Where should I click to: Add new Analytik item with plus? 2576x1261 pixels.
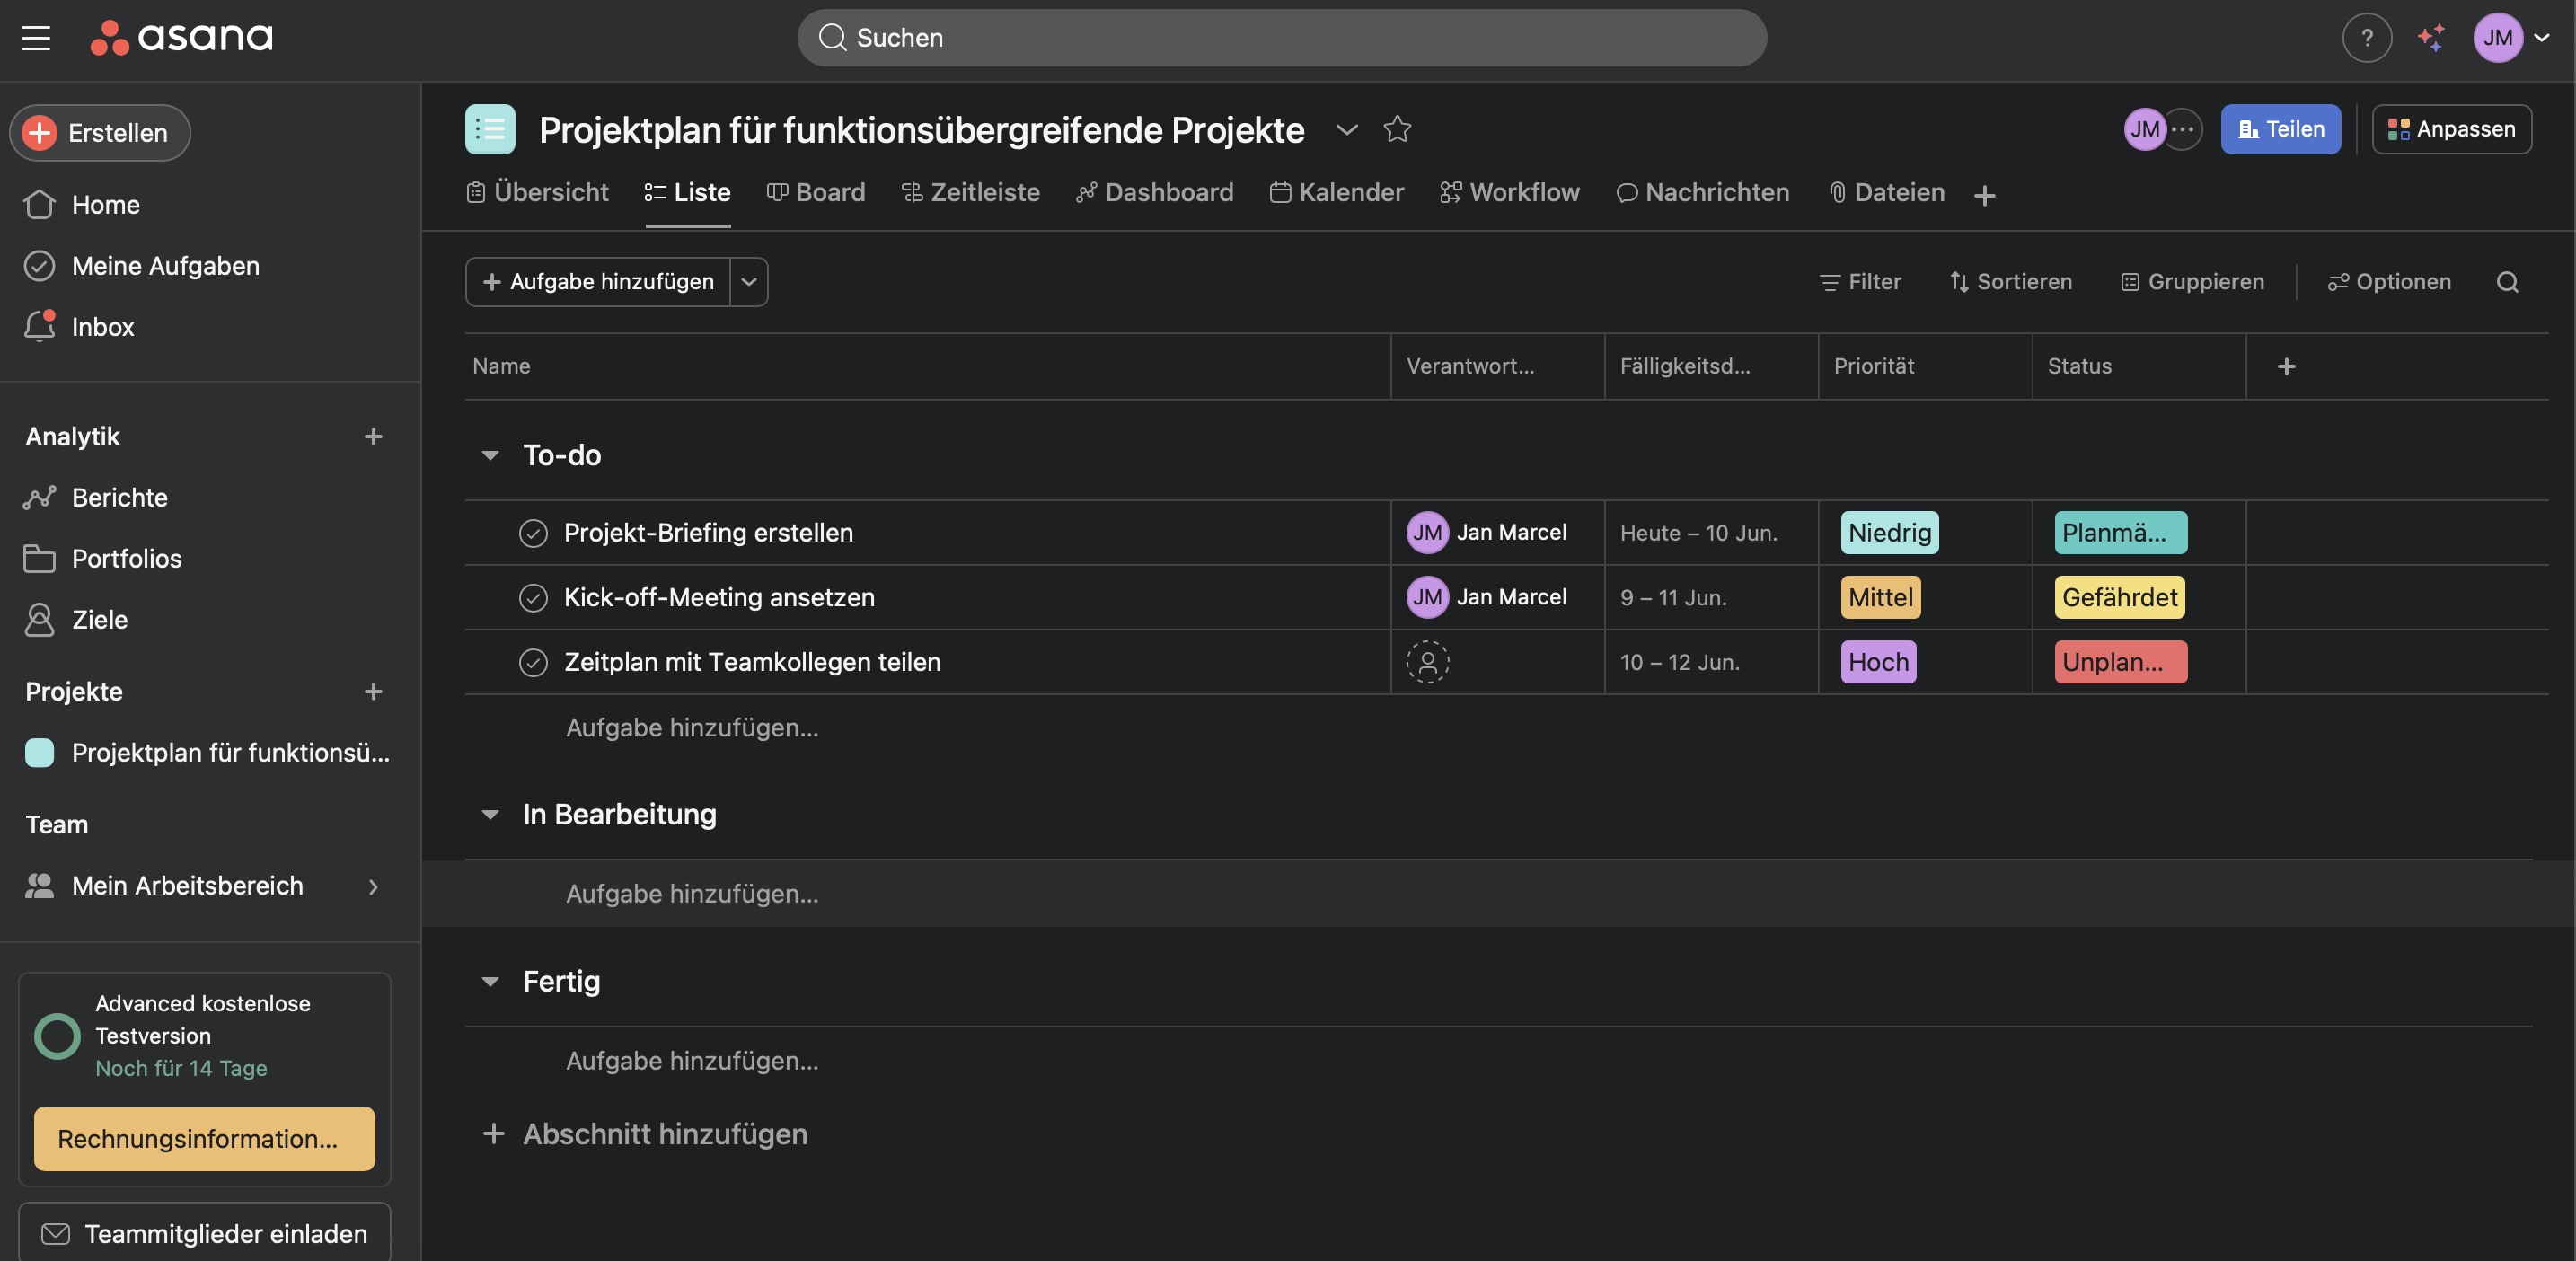pyautogui.click(x=373, y=437)
